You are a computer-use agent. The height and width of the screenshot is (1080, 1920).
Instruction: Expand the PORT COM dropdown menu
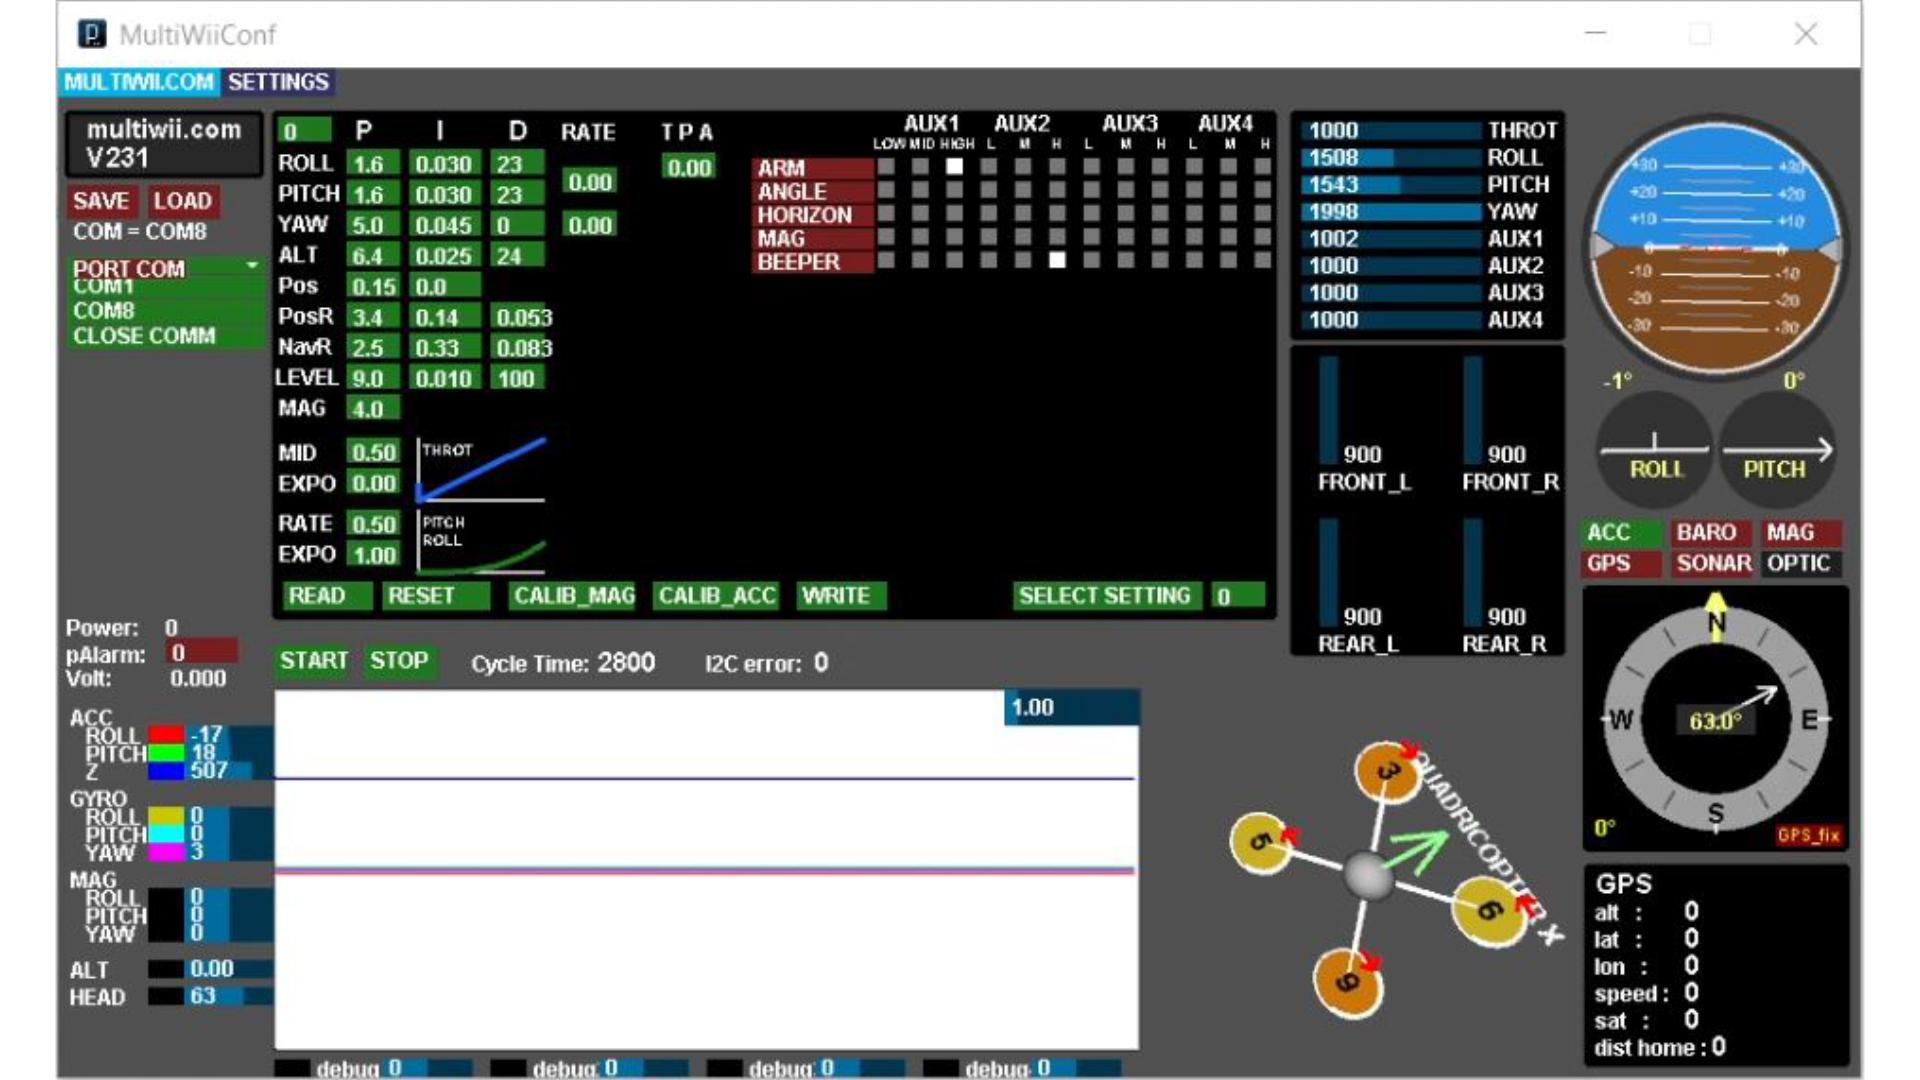pyautogui.click(x=251, y=265)
